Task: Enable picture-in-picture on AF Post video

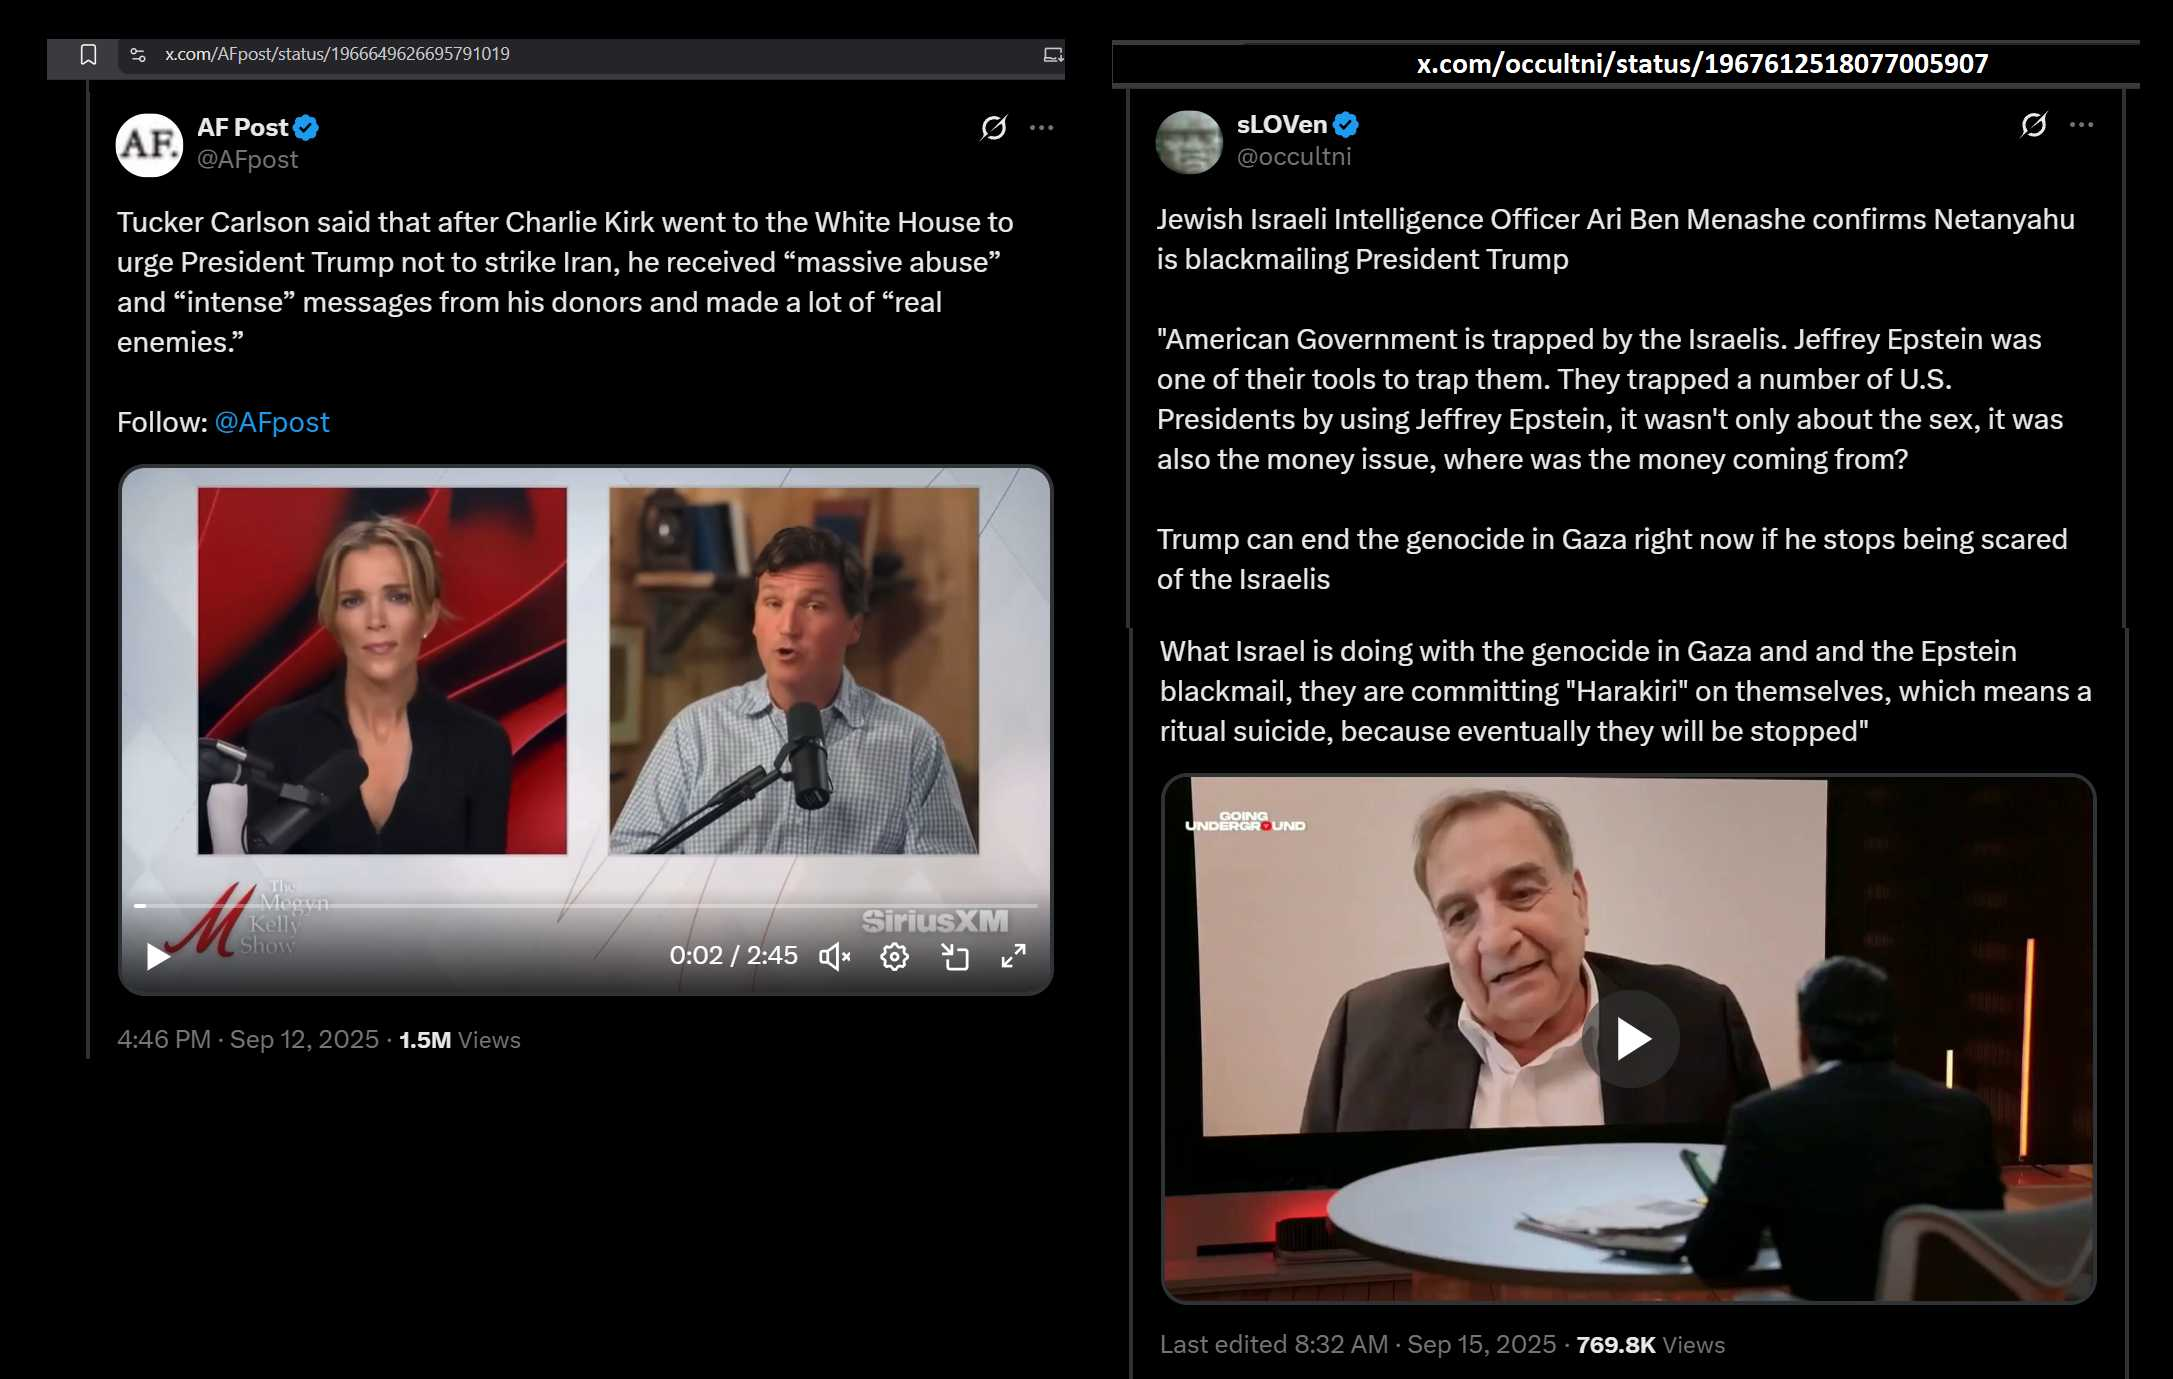Action: click(x=955, y=957)
